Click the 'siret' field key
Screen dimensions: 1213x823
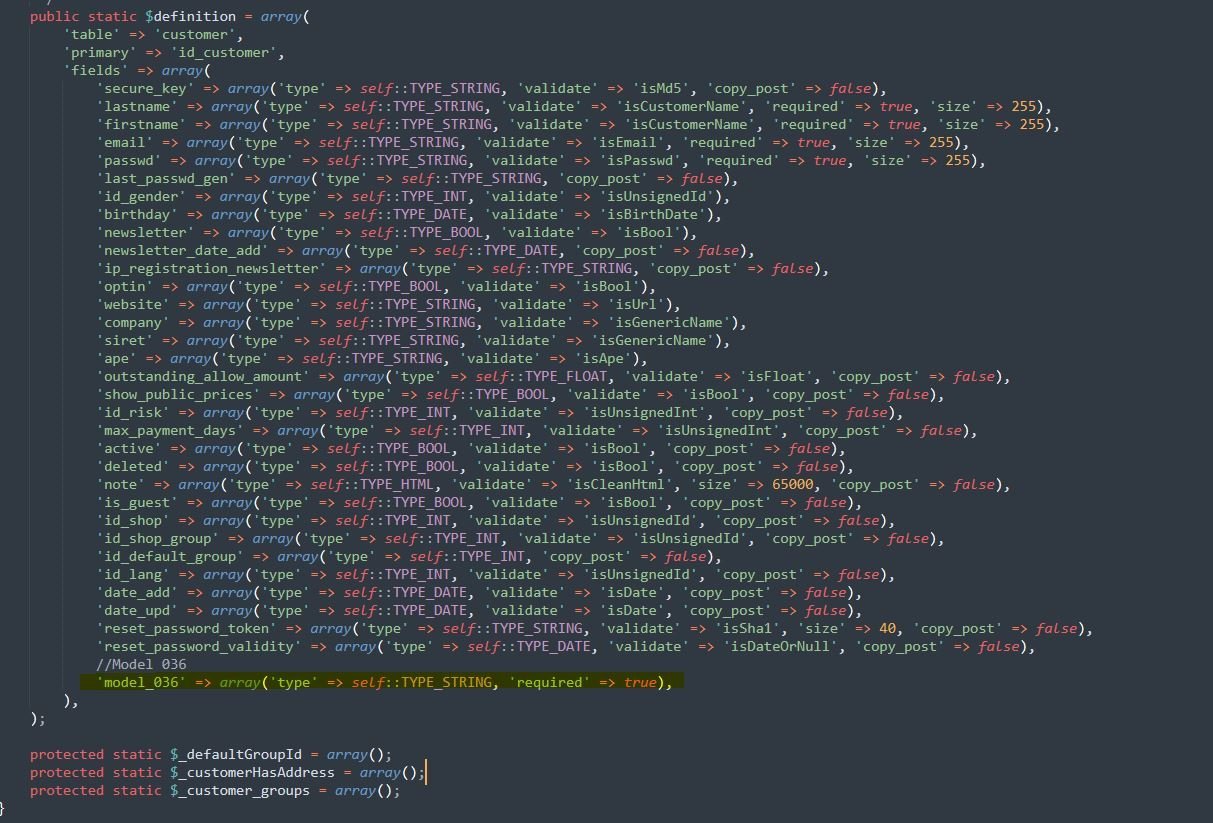(125, 340)
